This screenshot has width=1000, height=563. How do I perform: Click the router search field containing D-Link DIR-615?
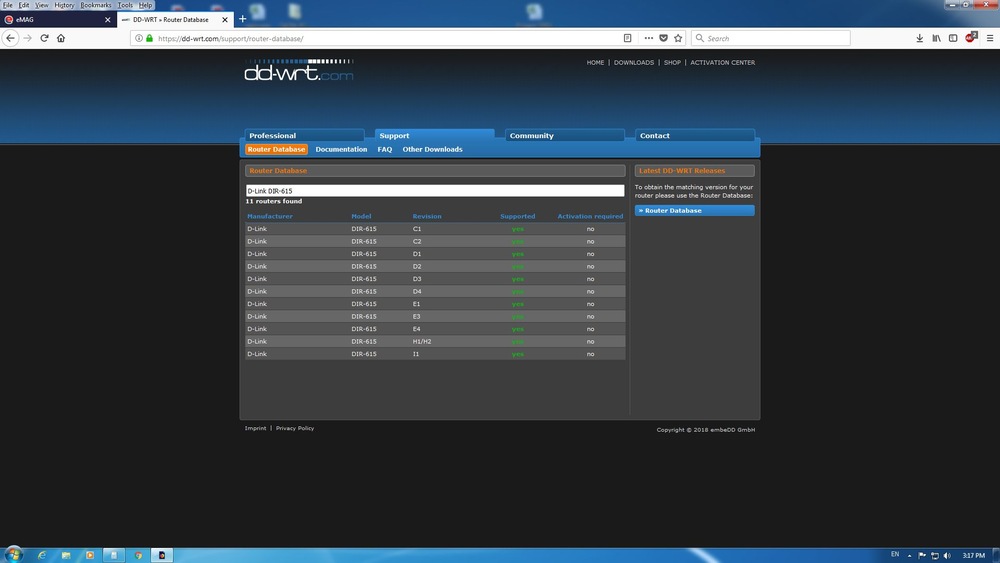435,190
